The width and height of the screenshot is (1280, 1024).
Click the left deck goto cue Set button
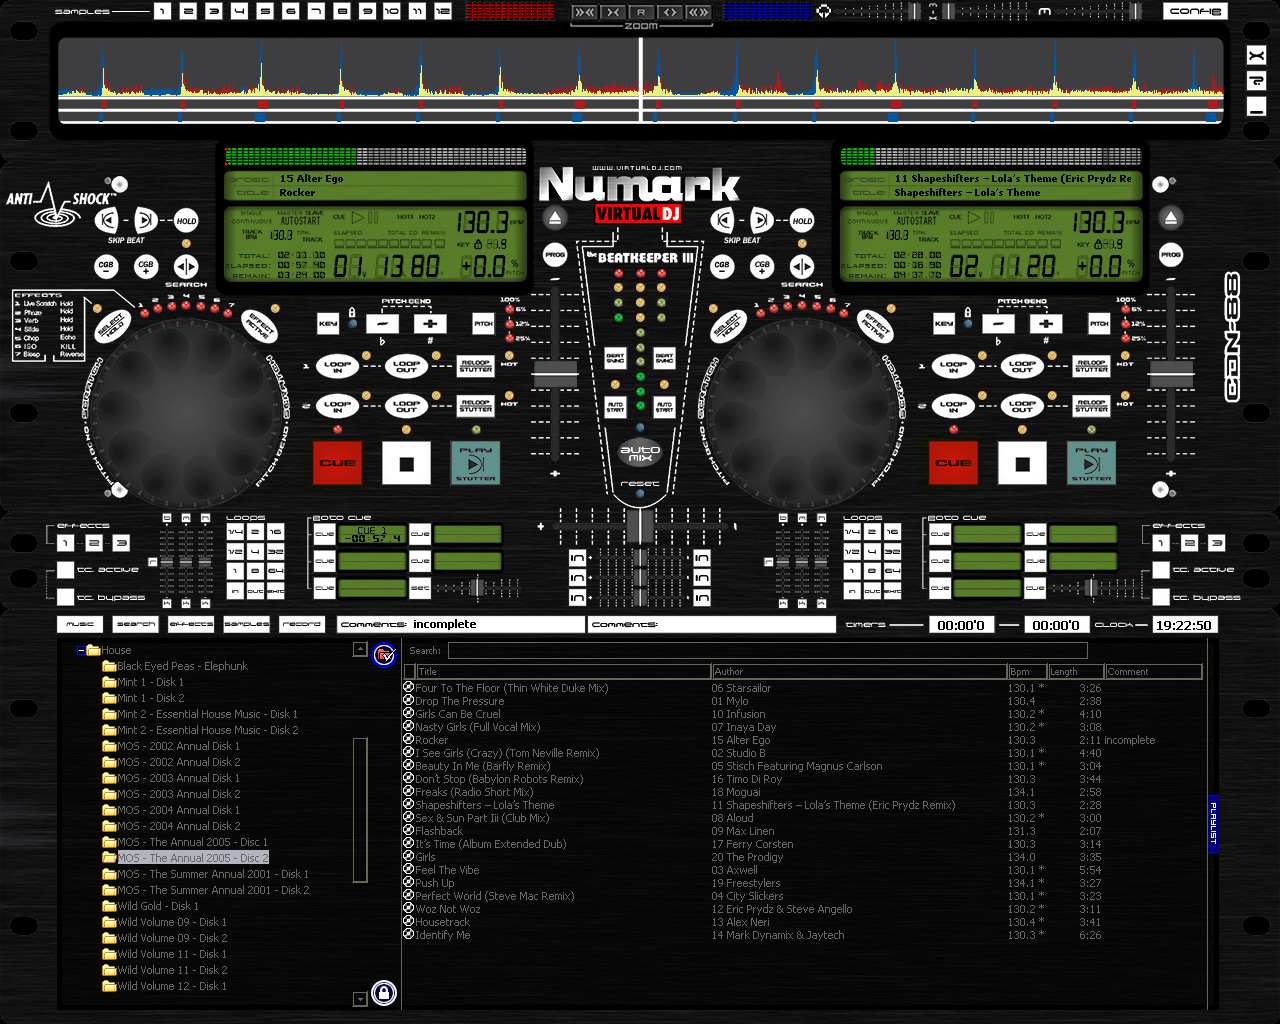point(420,588)
